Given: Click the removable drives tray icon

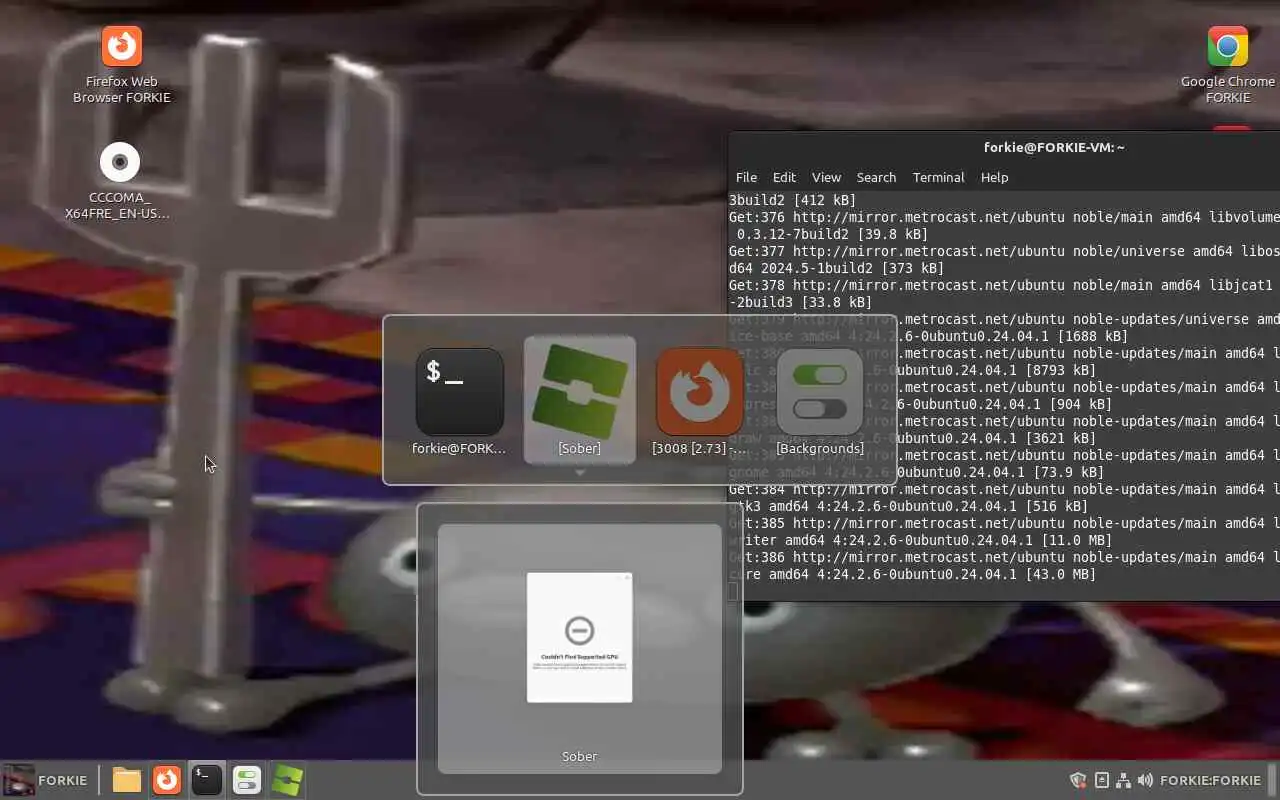Looking at the screenshot, I should 1102,780.
